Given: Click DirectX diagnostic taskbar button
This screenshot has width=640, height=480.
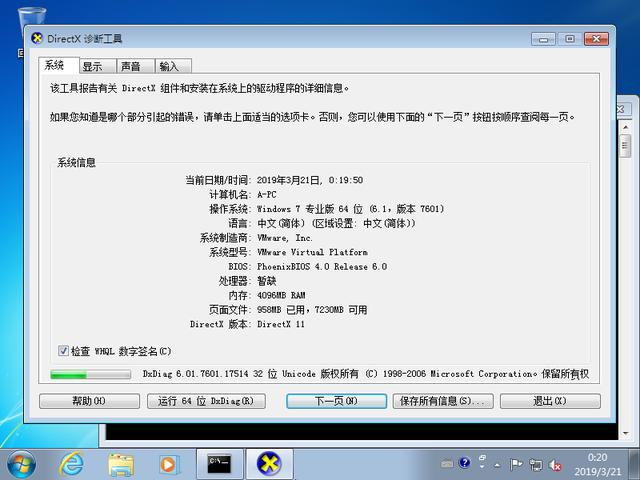Looking at the screenshot, I should click(x=269, y=464).
